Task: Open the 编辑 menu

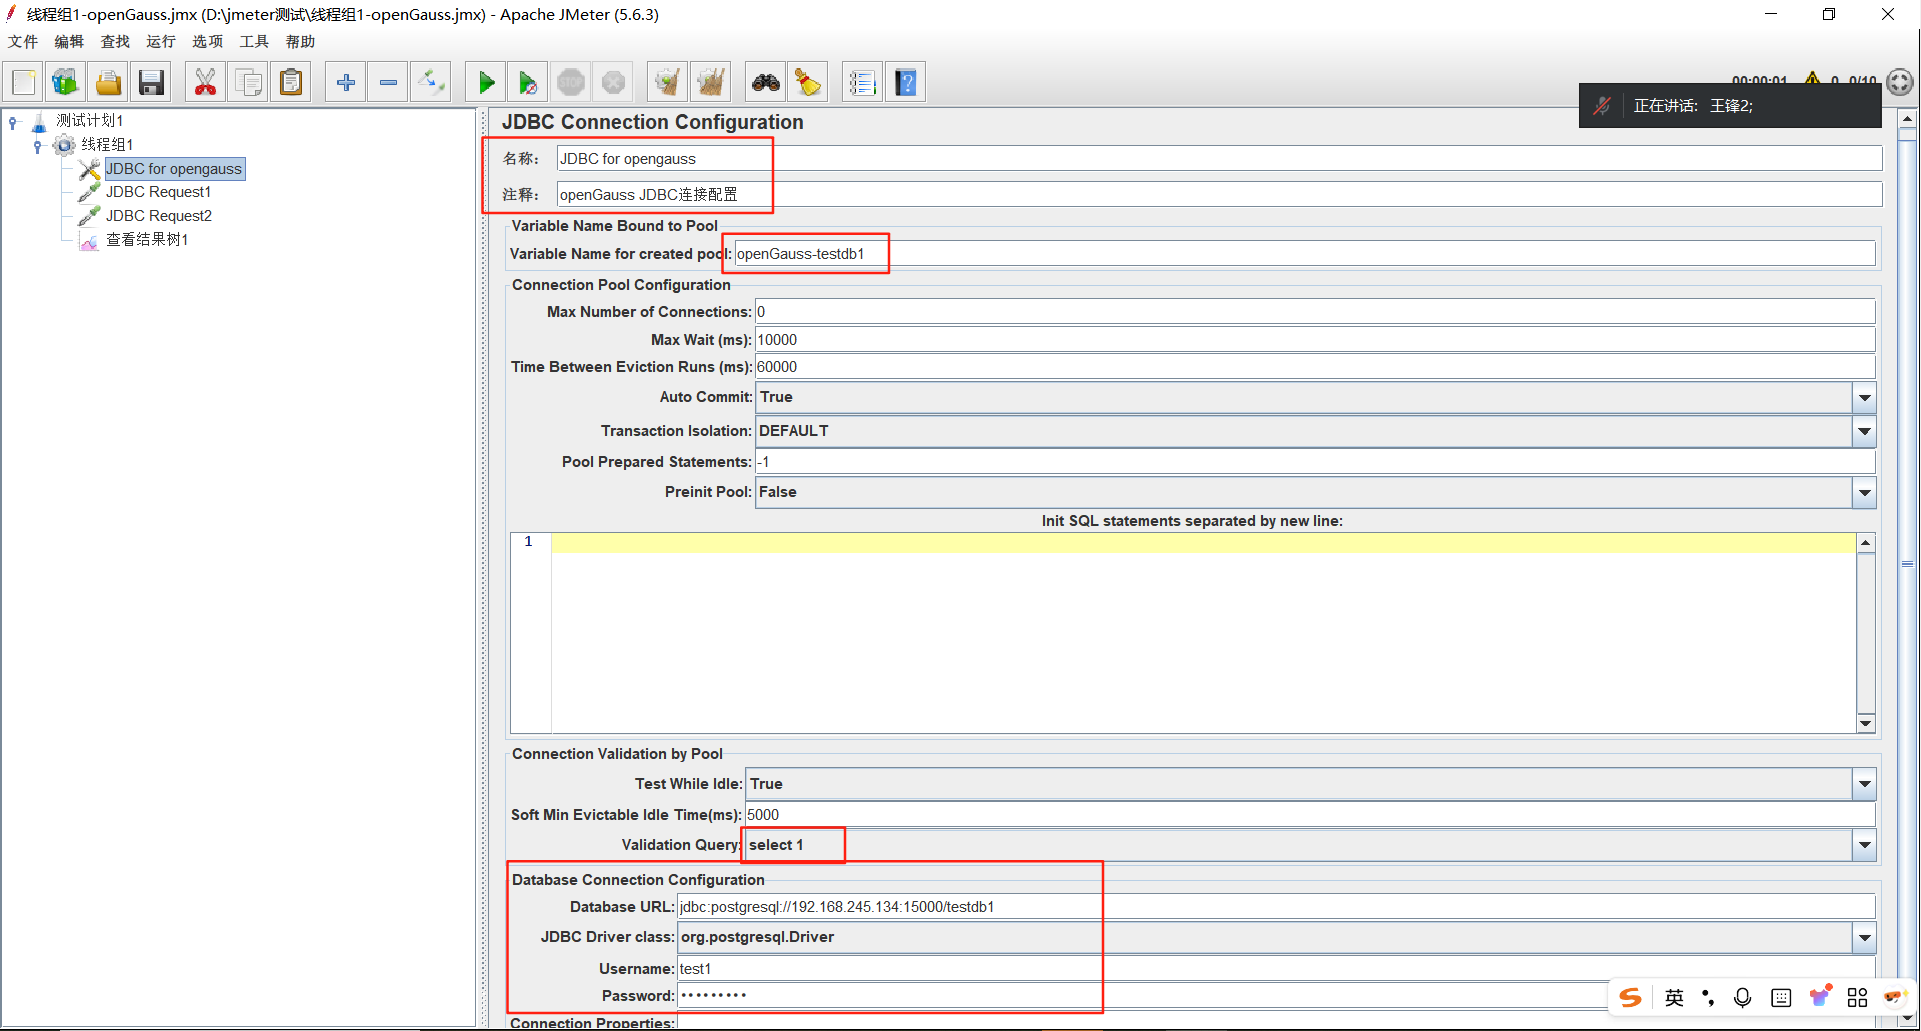Action: pos(69,41)
